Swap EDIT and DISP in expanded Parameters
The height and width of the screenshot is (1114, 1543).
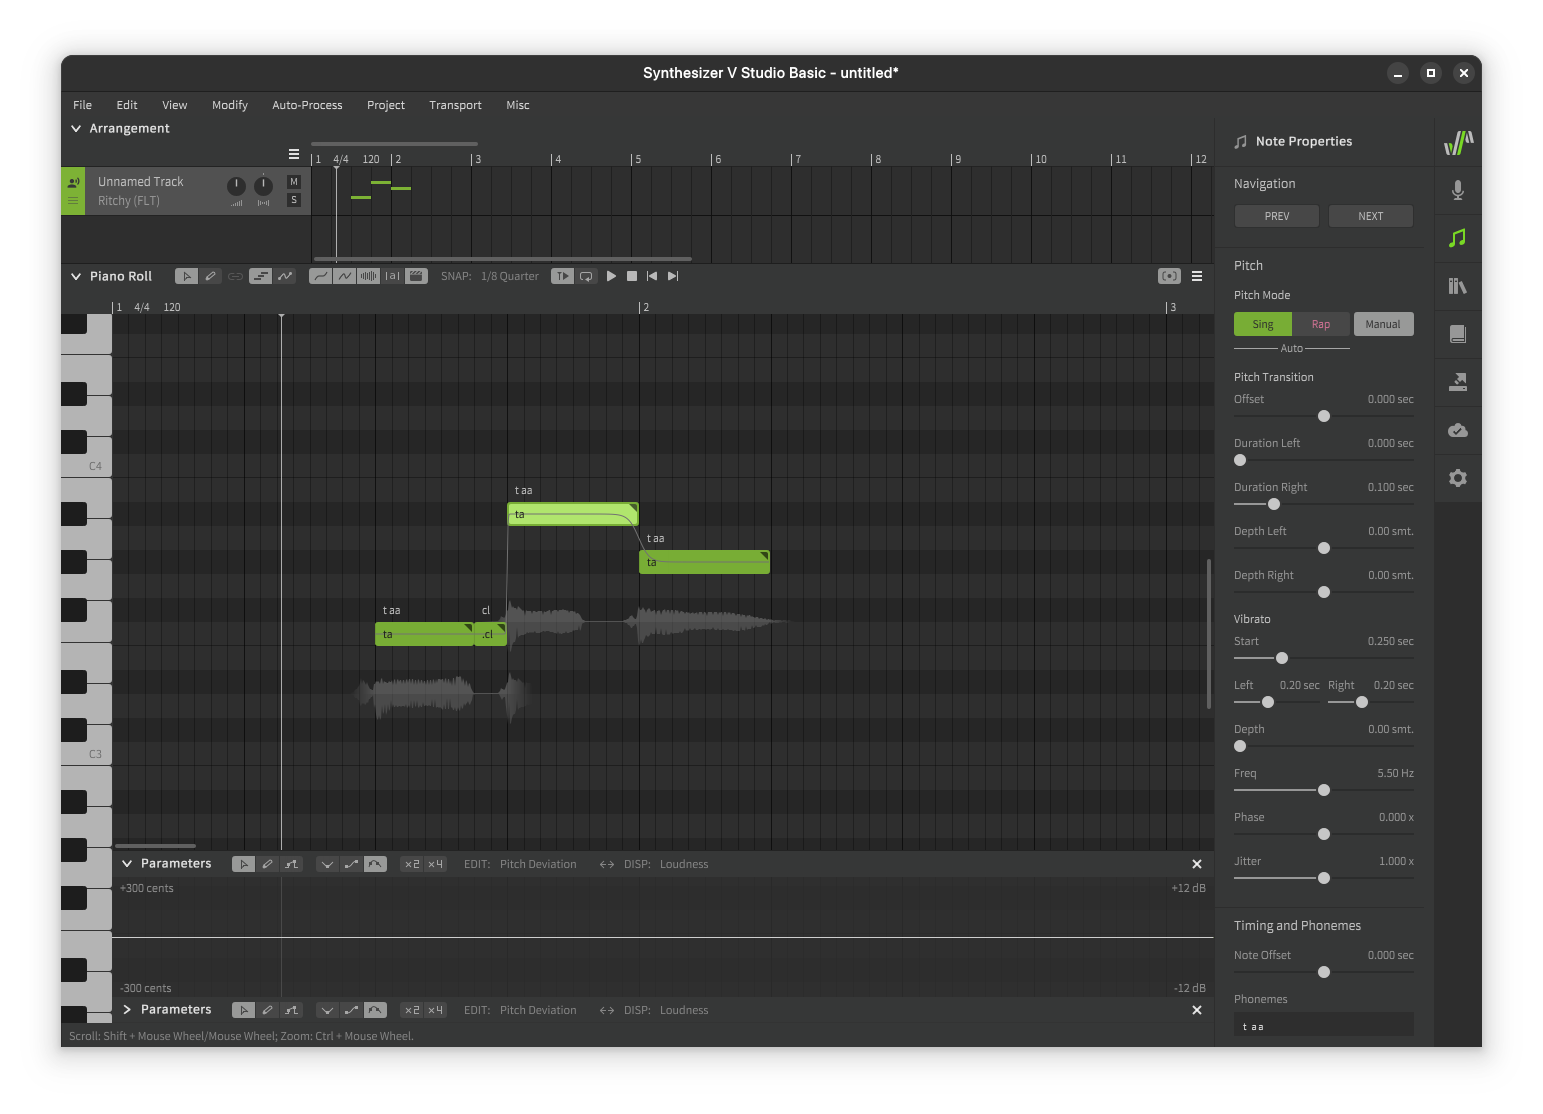607,864
